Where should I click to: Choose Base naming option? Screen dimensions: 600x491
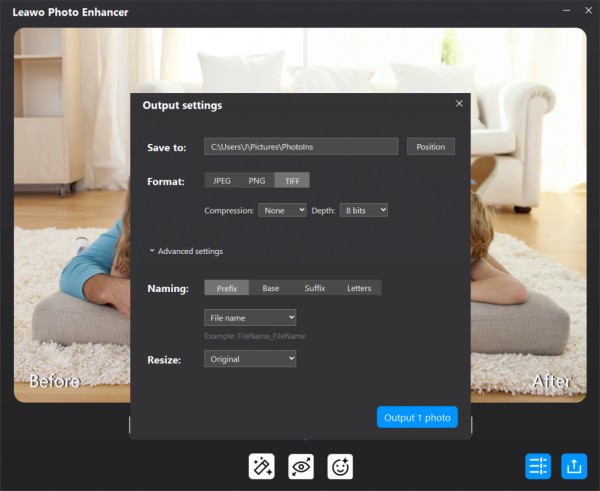pos(271,288)
